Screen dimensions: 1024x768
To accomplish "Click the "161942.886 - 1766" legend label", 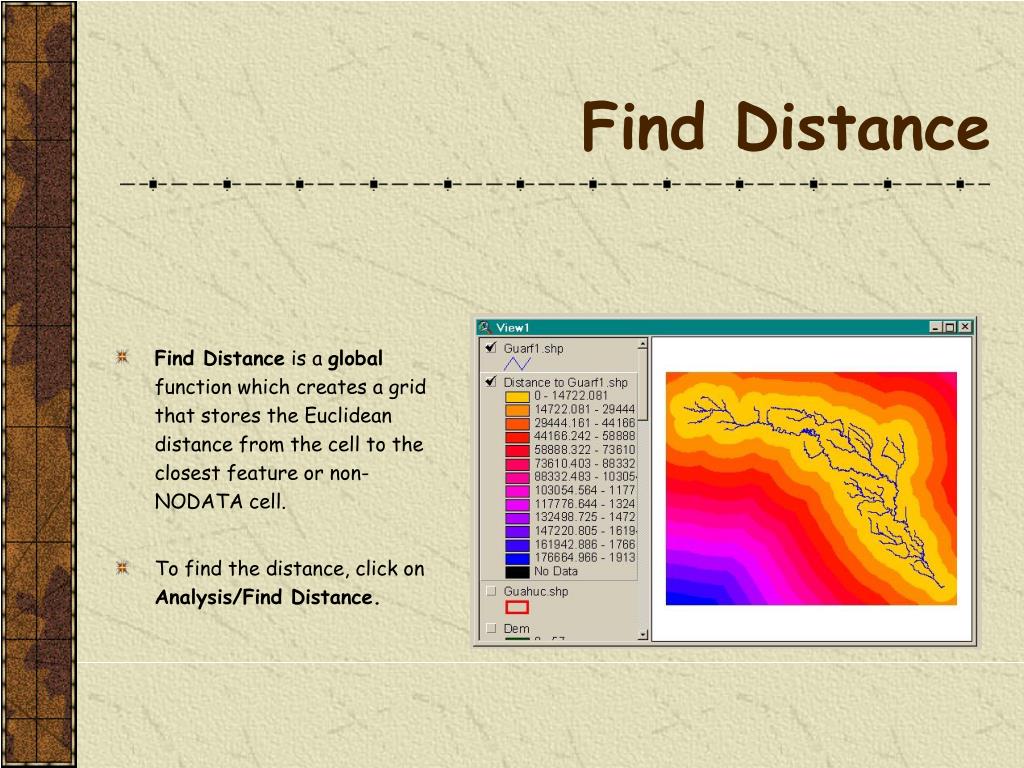I will tap(584, 545).
